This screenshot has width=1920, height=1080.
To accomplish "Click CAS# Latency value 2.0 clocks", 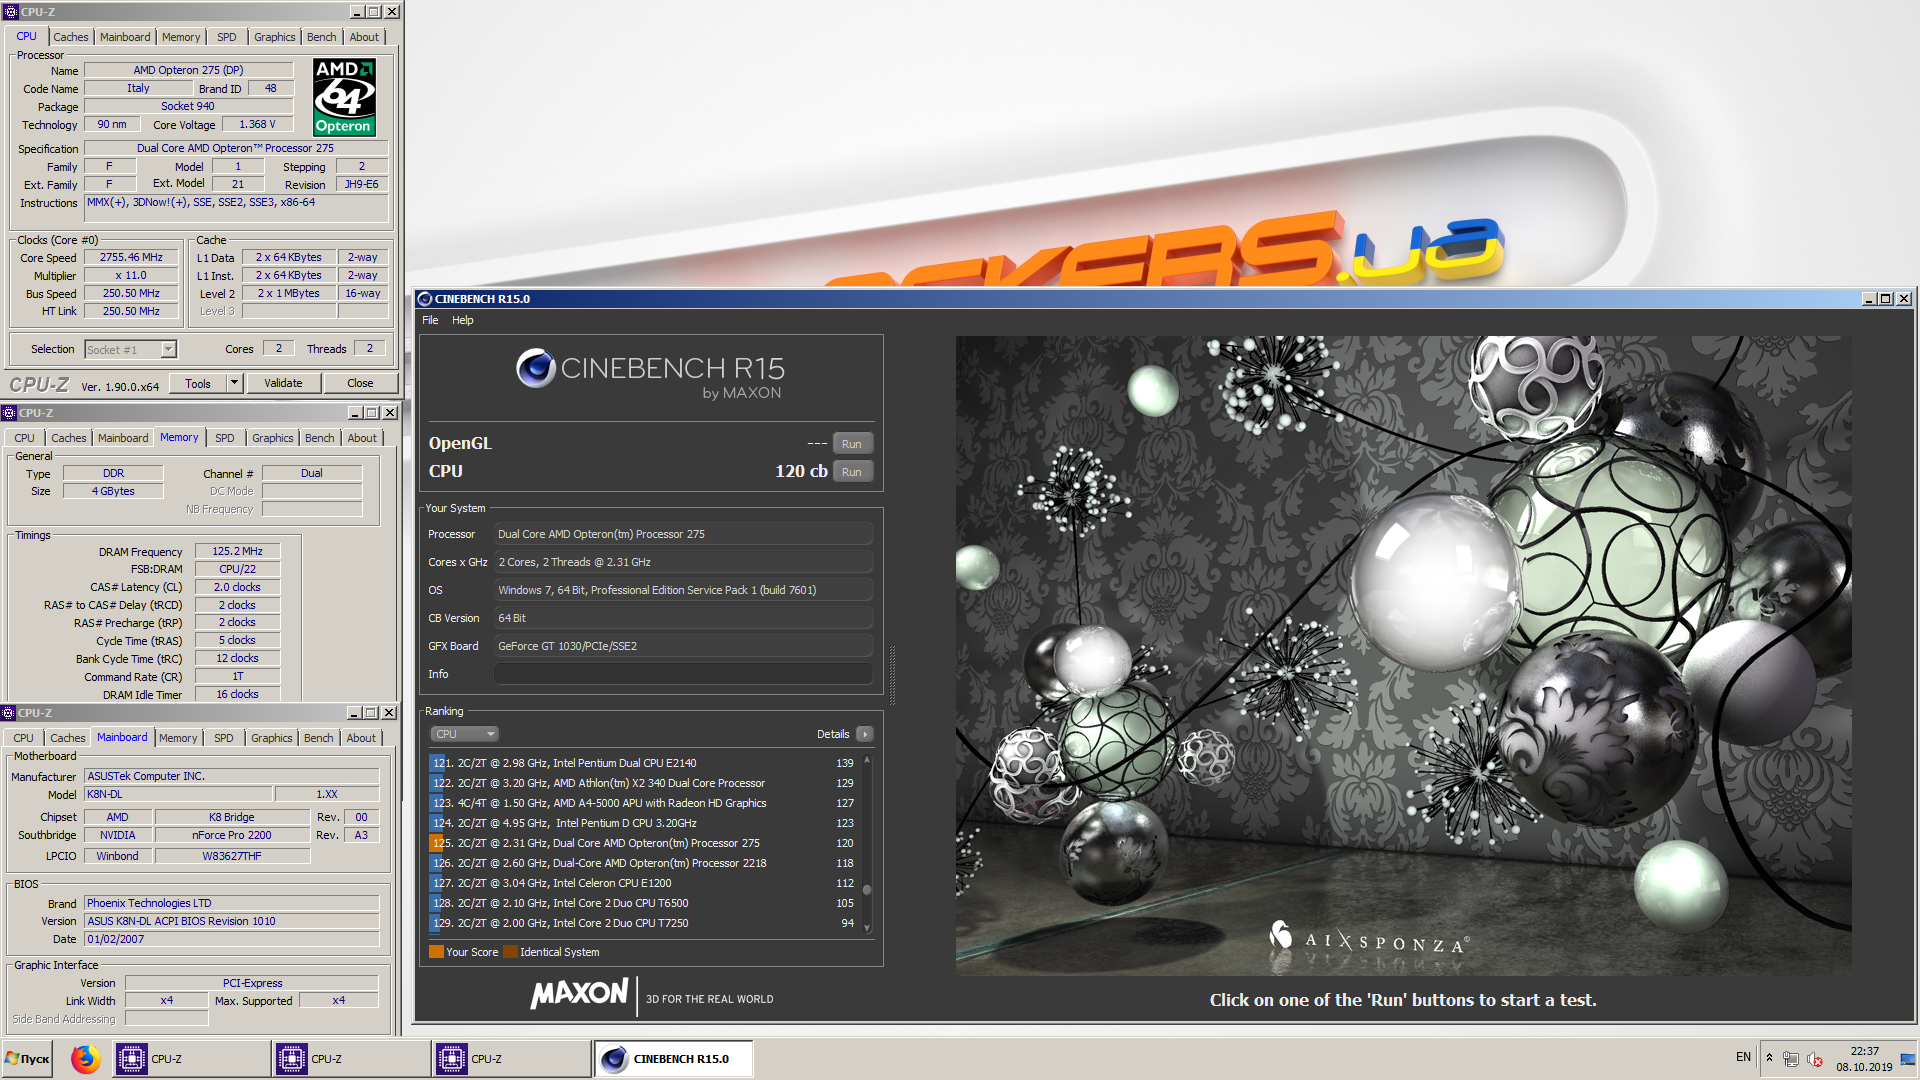I will pyautogui.click(x=237, y=587).
